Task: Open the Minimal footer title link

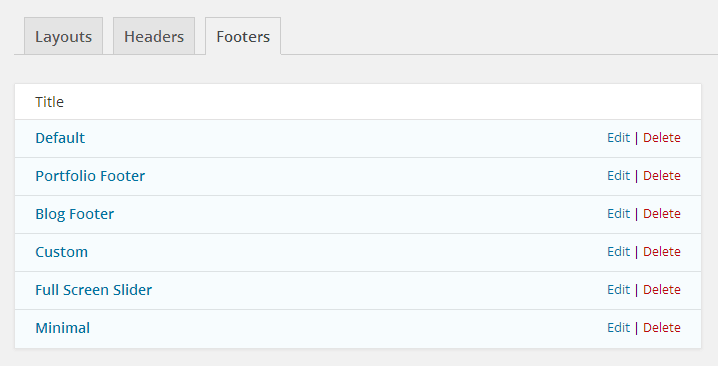Action: click(62, 328)
